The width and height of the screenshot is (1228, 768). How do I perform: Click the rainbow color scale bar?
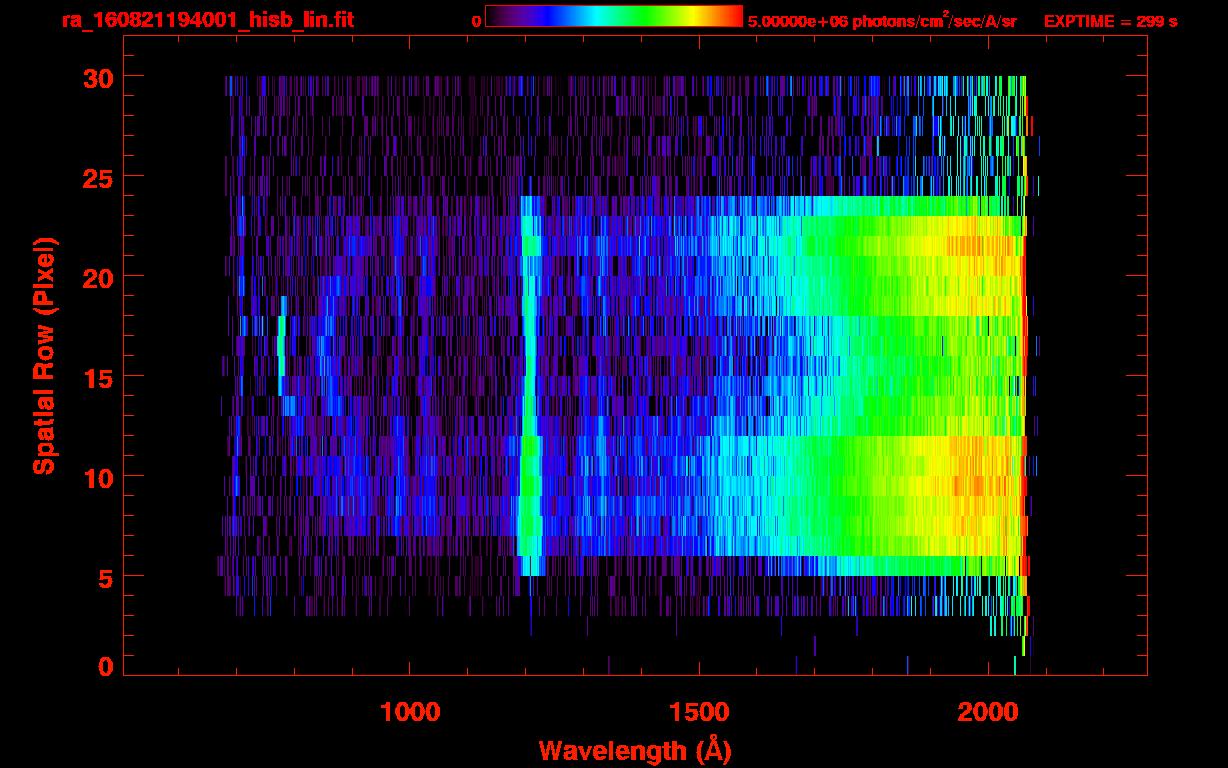coord(614,16)
